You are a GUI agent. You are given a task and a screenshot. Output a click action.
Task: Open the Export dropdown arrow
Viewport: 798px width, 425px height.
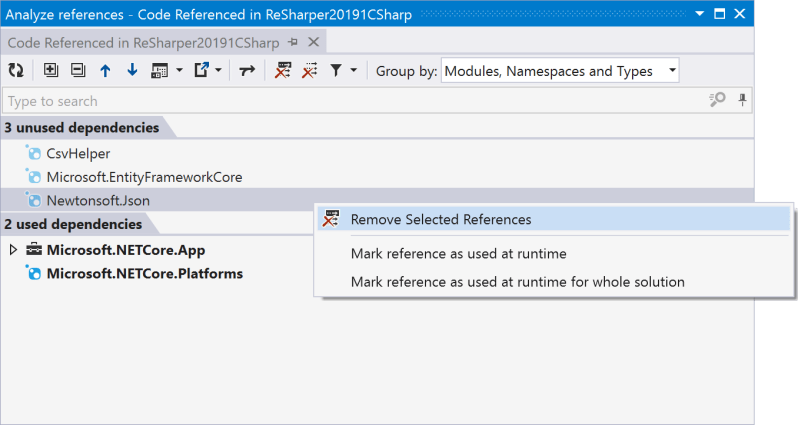[x=218, y=70]
